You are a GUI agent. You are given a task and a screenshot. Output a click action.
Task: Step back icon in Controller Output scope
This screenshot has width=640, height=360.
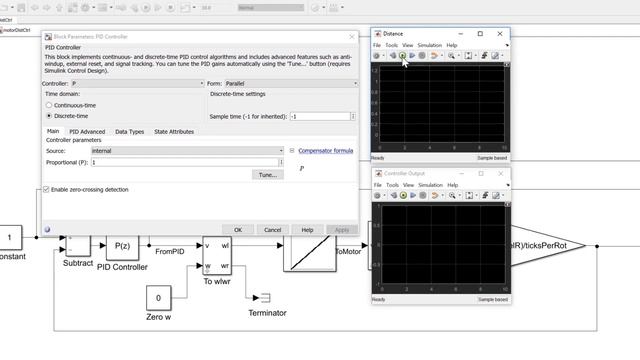[x=393, y=196]
